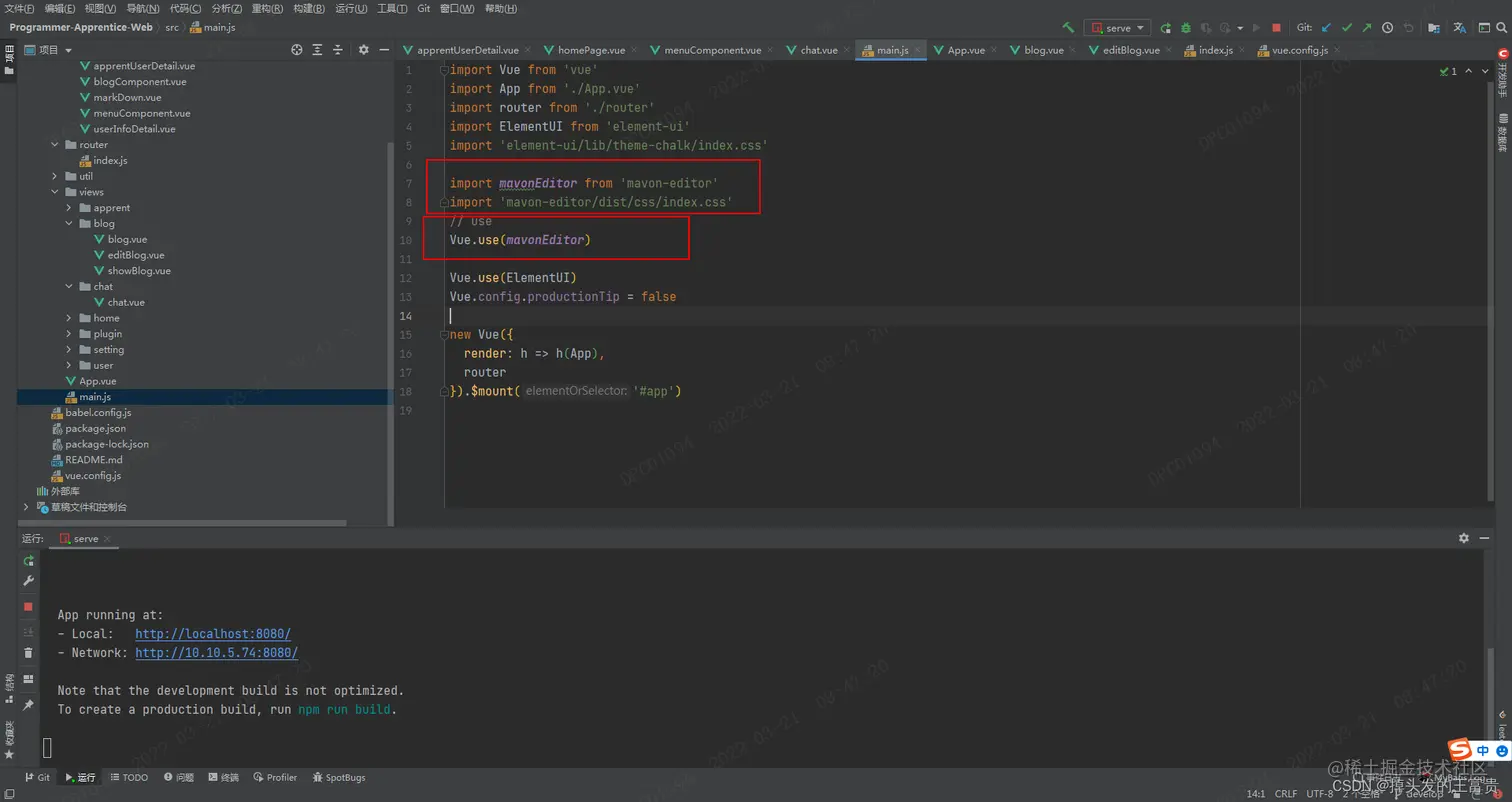1512x802 pixels.
Task: Start debugging with the bug icon
Action: click(1186, 28)
